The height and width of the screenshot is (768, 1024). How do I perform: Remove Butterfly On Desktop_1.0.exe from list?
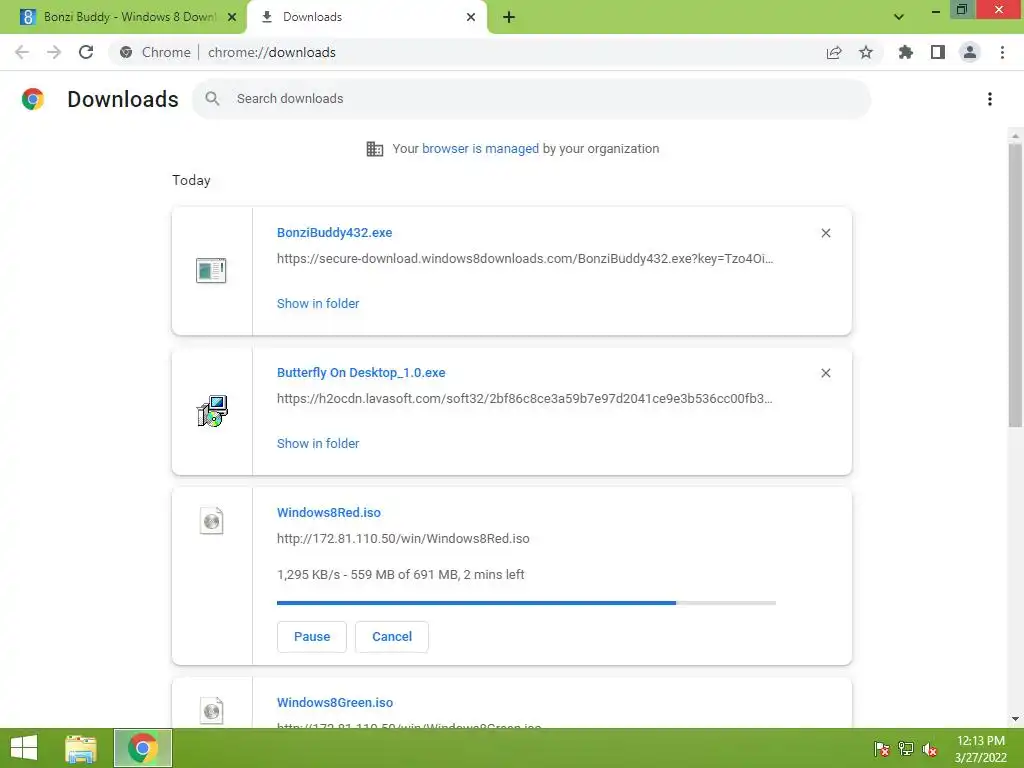coord(825,373)
